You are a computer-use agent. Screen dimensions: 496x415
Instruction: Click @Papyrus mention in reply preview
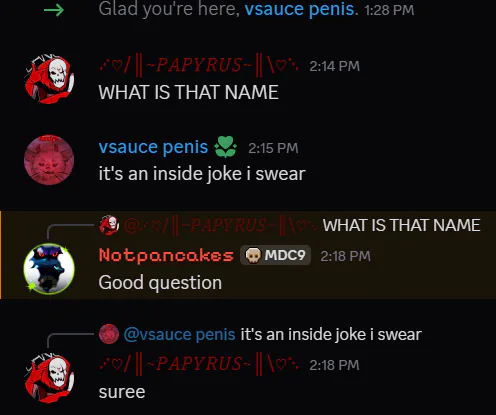point(221,225)
